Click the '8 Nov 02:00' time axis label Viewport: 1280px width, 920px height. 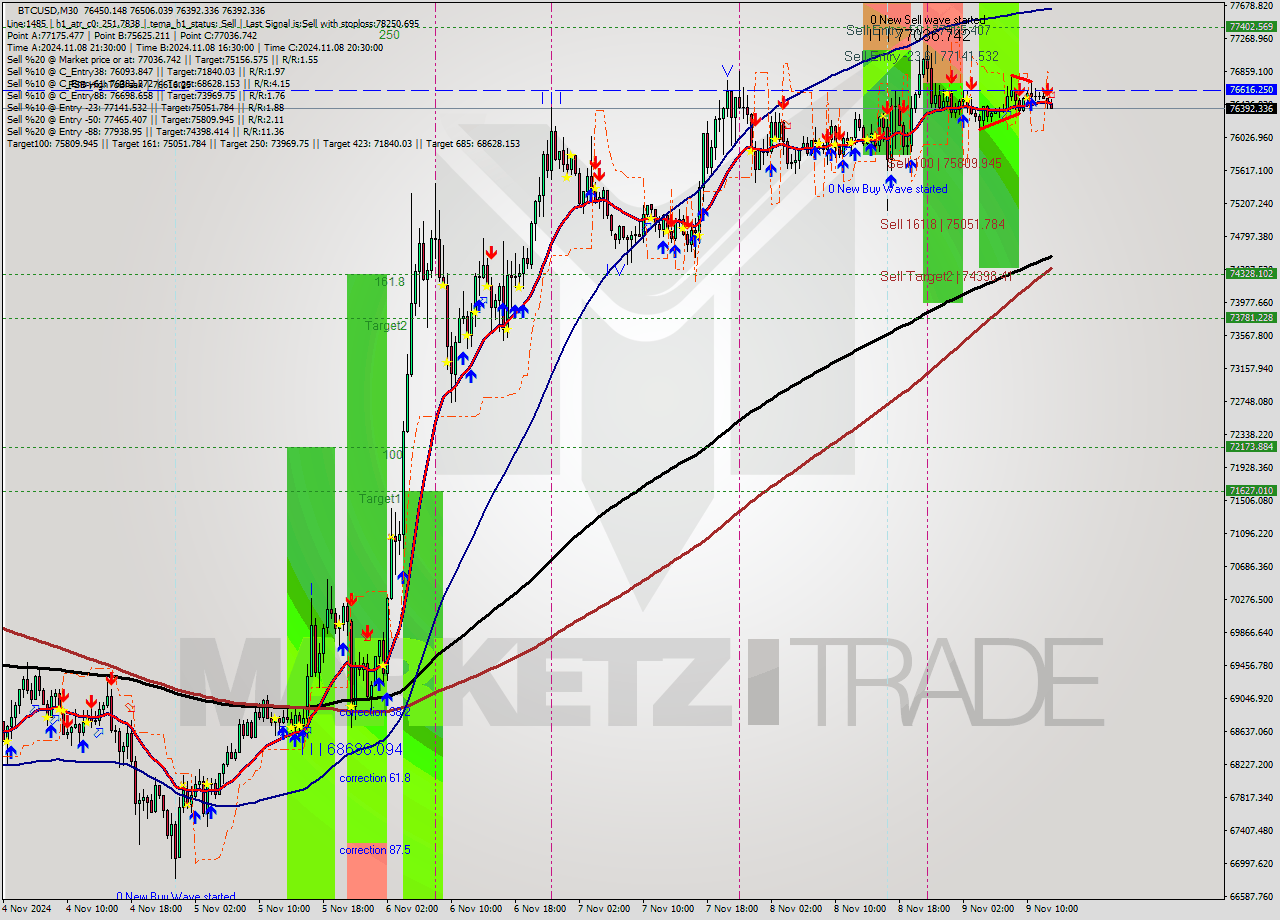797,909
